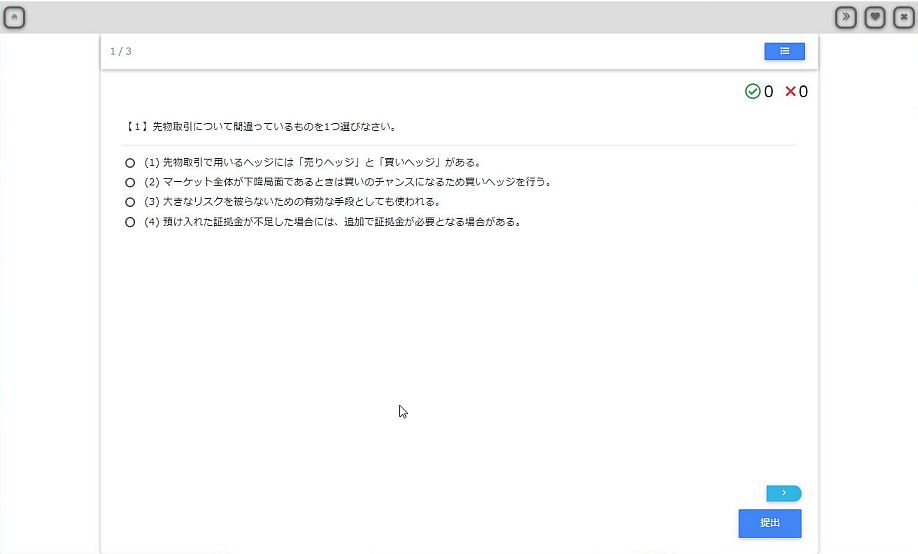
Task: Click the question text 【1】先物取引について
Action: [x=261, y=126]
